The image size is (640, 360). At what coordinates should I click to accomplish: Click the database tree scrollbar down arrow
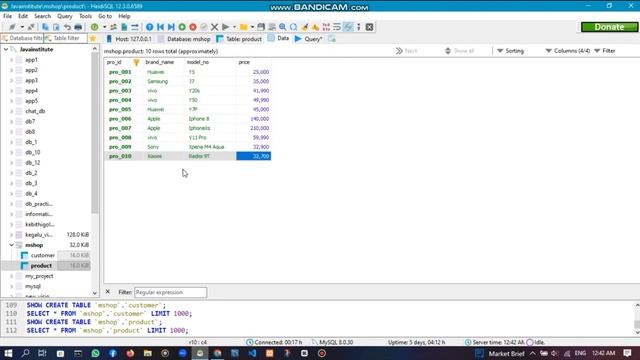(95, 293)
